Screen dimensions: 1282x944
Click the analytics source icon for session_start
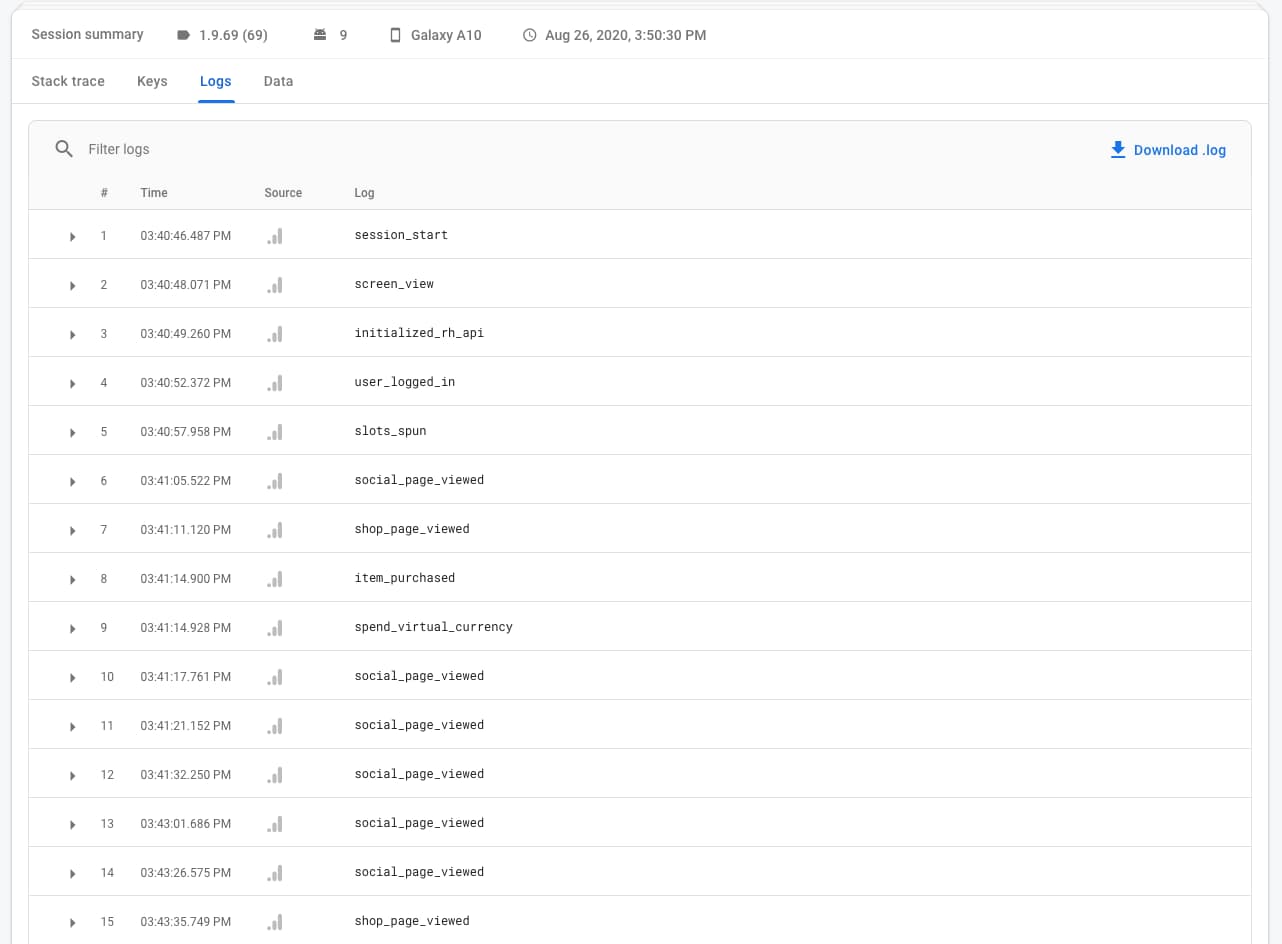(275, 236)
